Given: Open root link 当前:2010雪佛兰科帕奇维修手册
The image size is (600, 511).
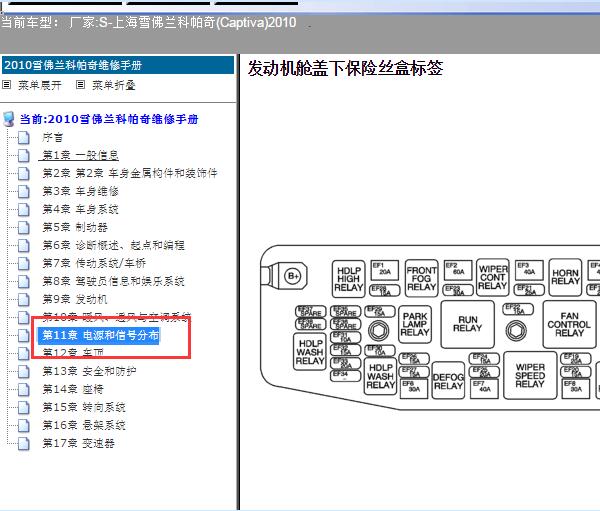Looking at the screenshot, I should click(x=109, y=119).
